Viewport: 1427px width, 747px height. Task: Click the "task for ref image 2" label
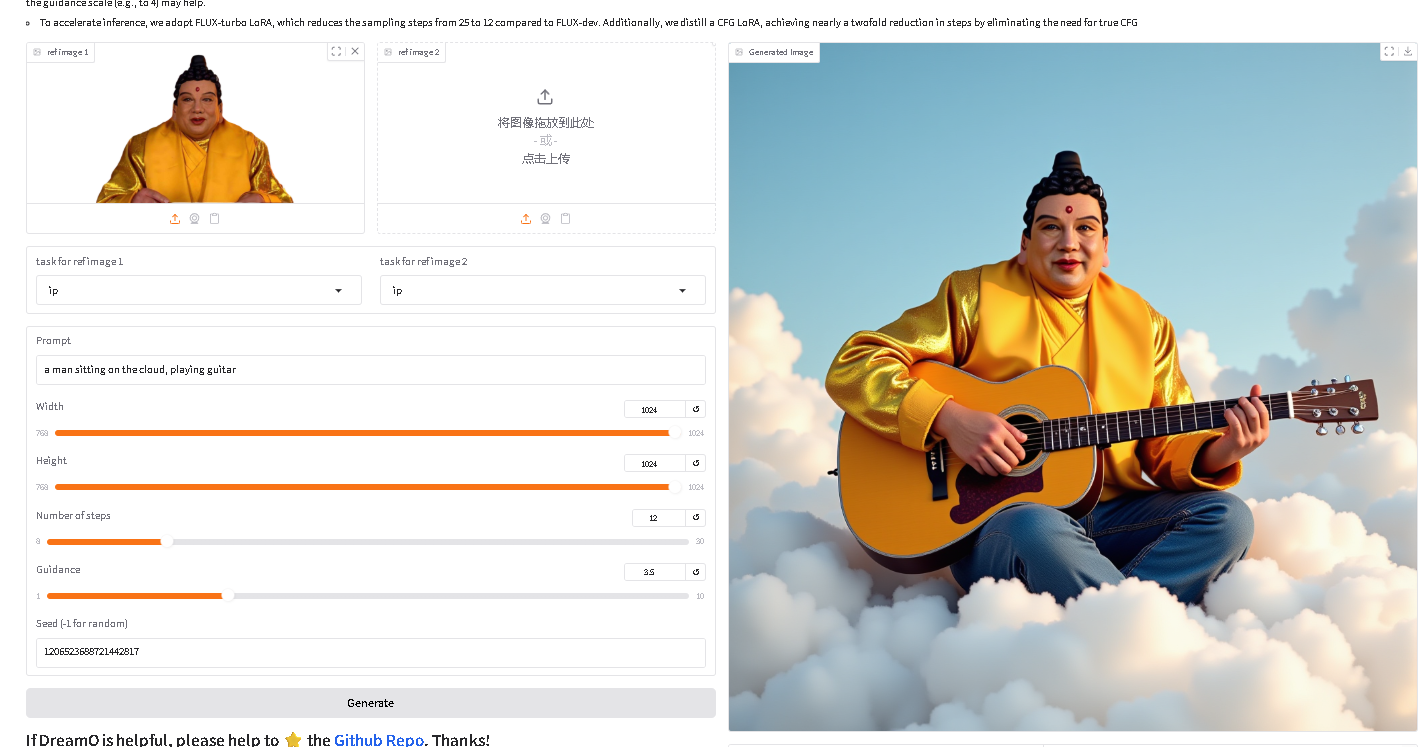(x=423, y=262)
